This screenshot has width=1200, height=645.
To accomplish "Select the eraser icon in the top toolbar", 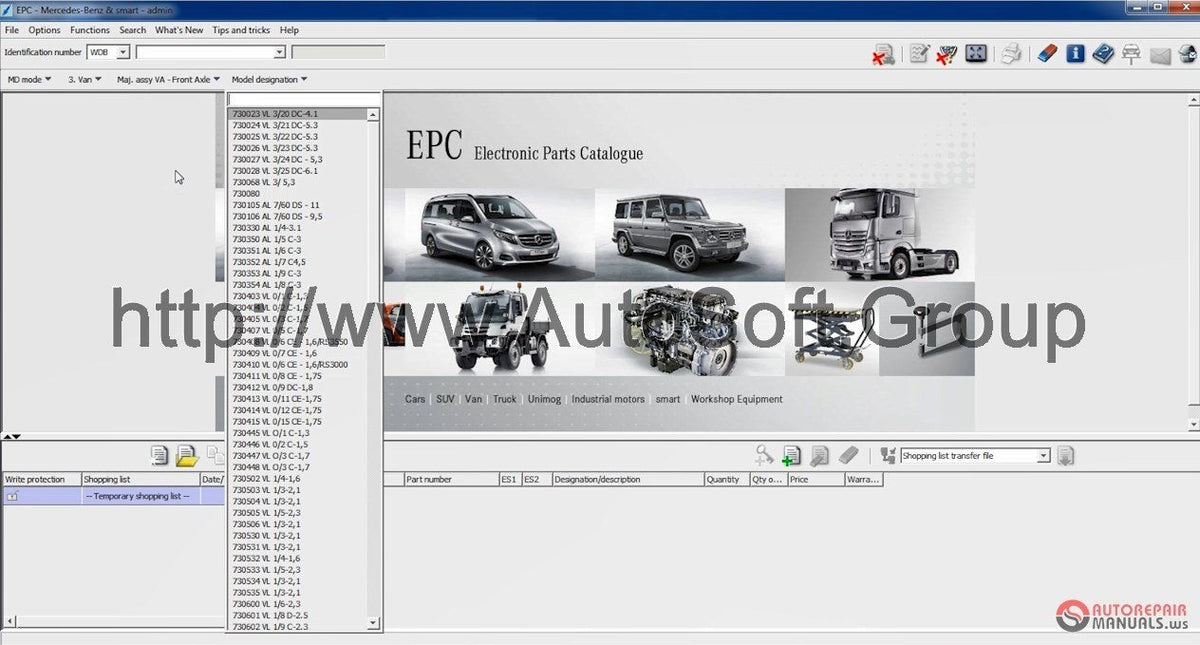I will pyautogui.click(x=1048, y=52).
